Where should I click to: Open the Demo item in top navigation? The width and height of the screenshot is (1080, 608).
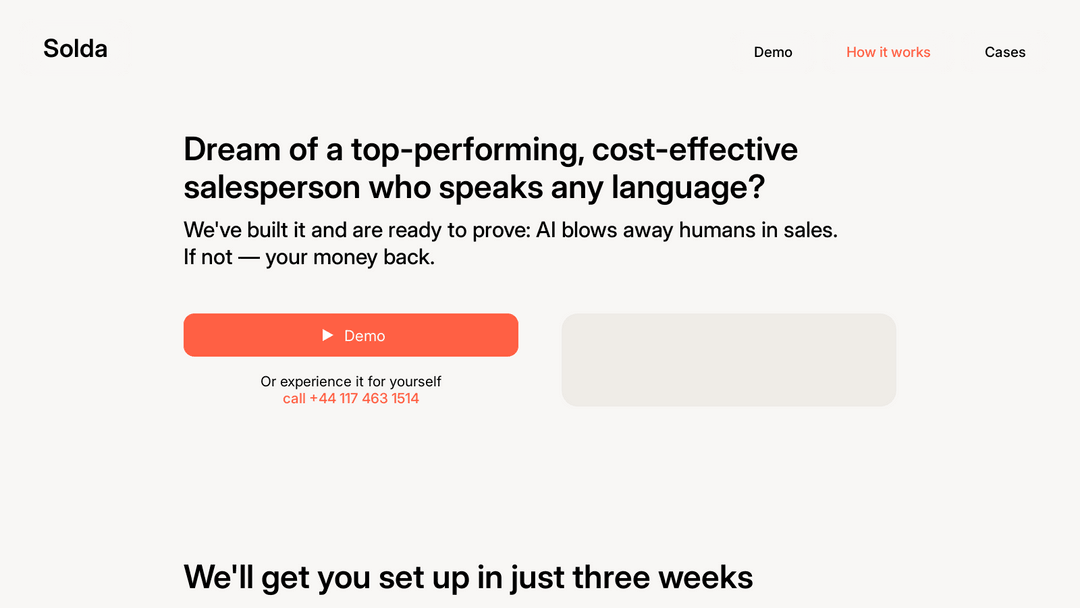tap(773, 52)
